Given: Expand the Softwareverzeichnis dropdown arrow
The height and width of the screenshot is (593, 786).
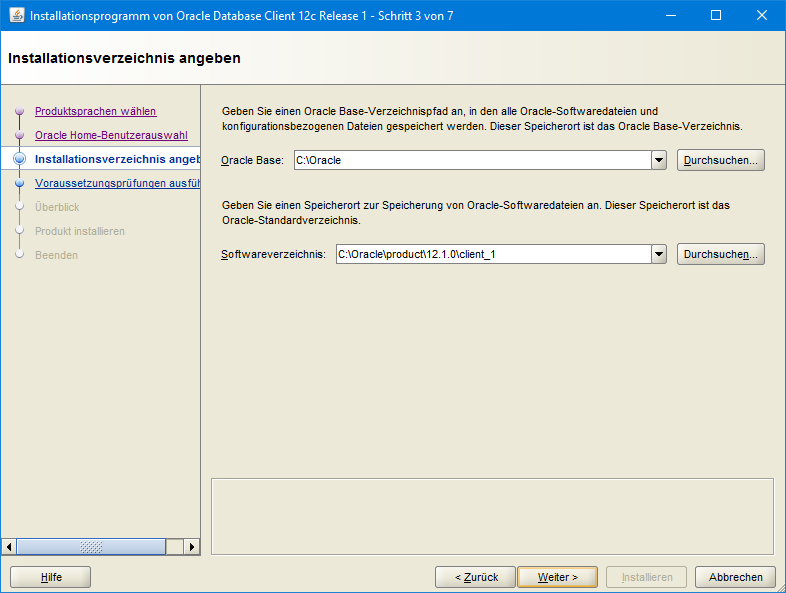Looking at the screenshot, I should coord(659,255).
